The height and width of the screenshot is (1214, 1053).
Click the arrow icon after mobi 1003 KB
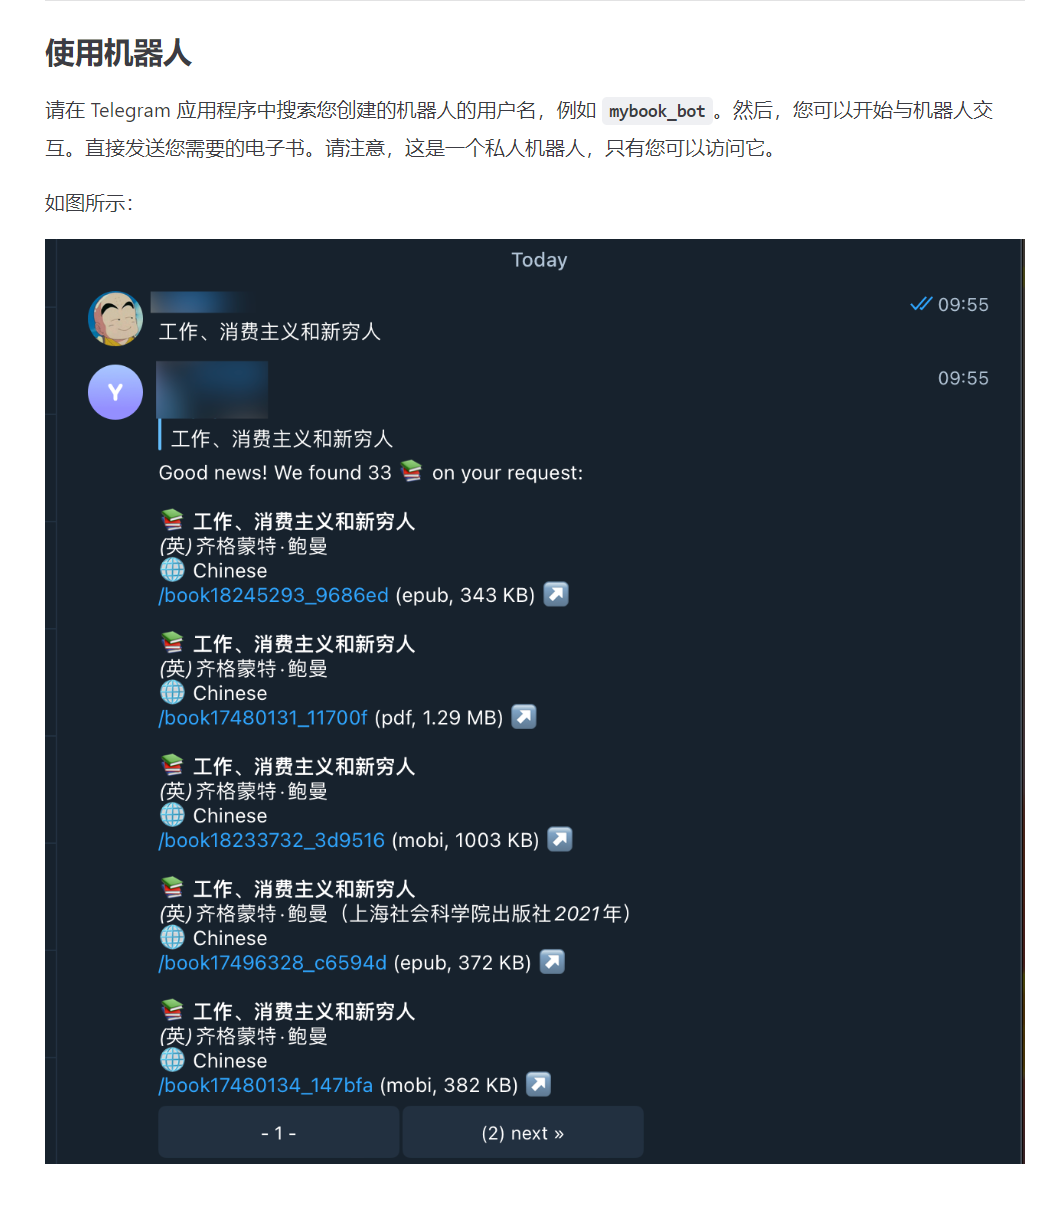click(560, 839)
